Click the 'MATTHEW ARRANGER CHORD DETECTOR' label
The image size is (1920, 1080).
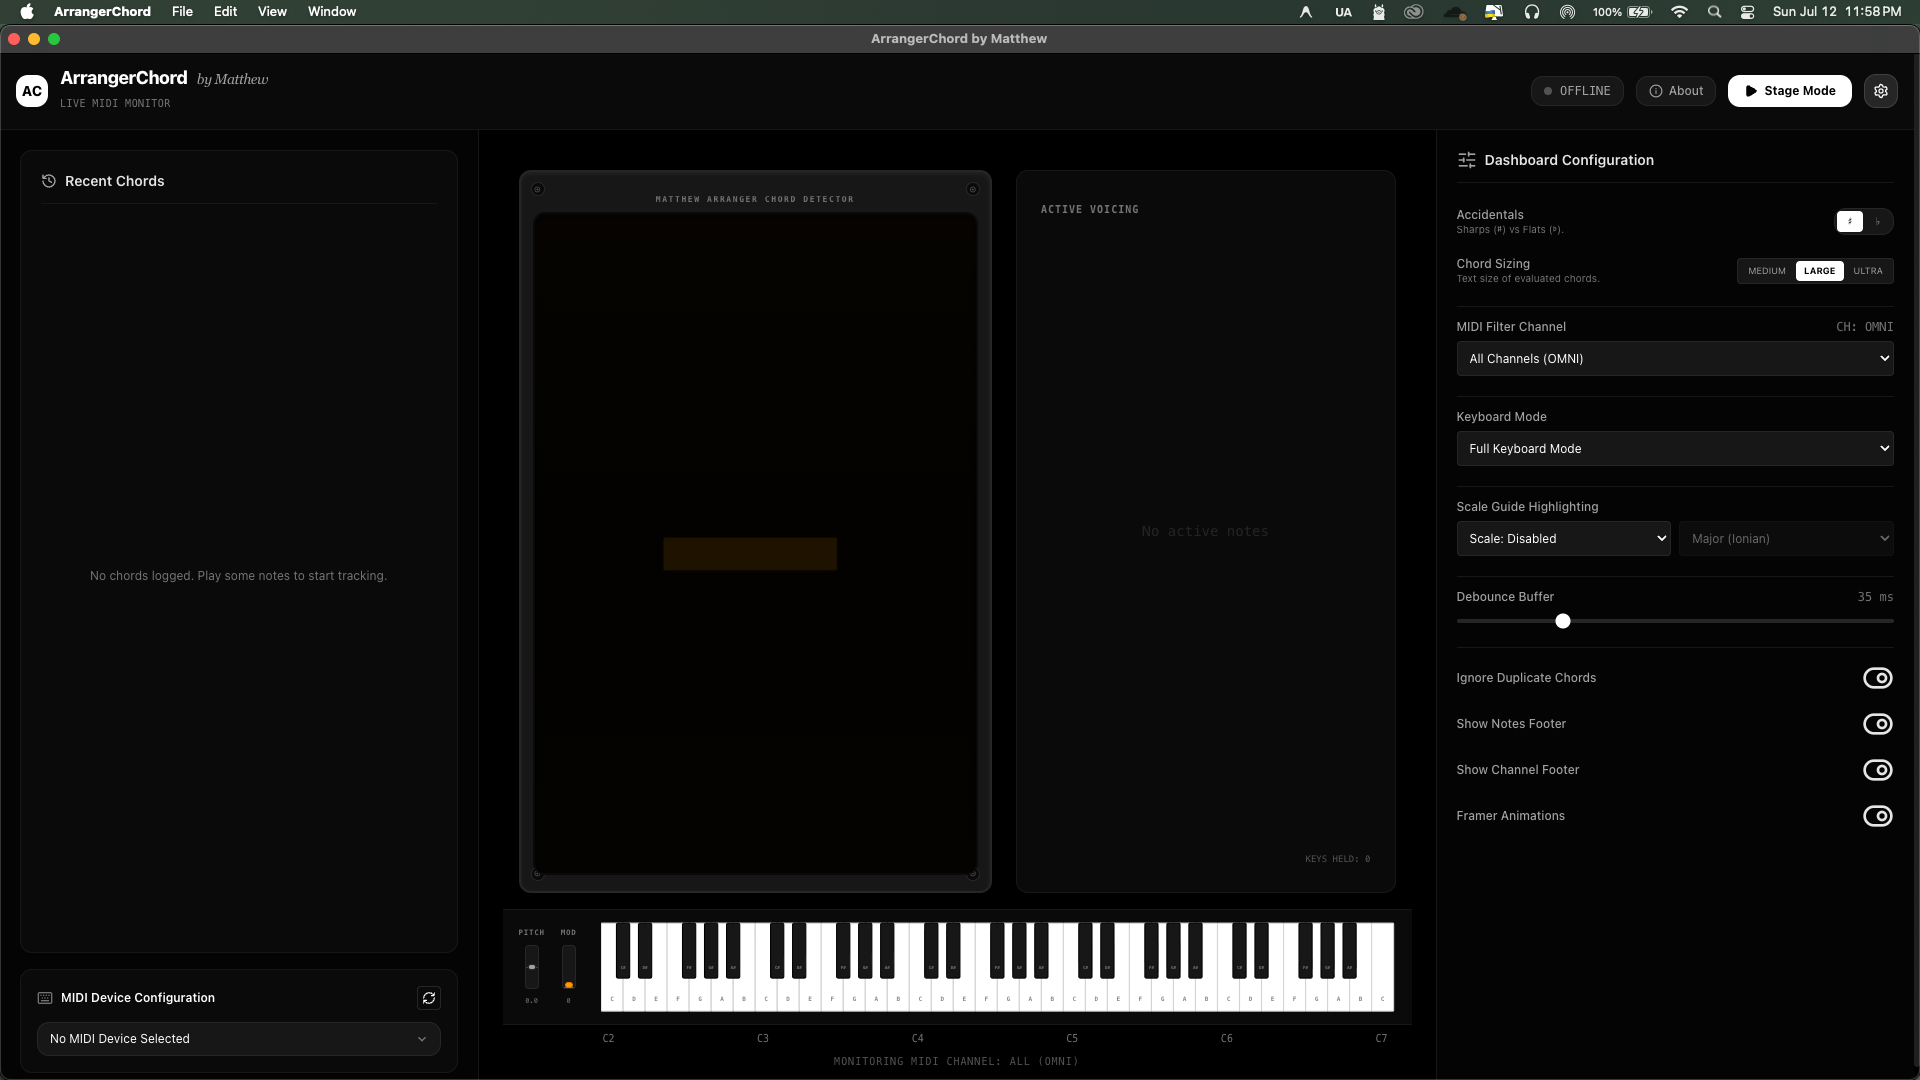click(754, 199)
